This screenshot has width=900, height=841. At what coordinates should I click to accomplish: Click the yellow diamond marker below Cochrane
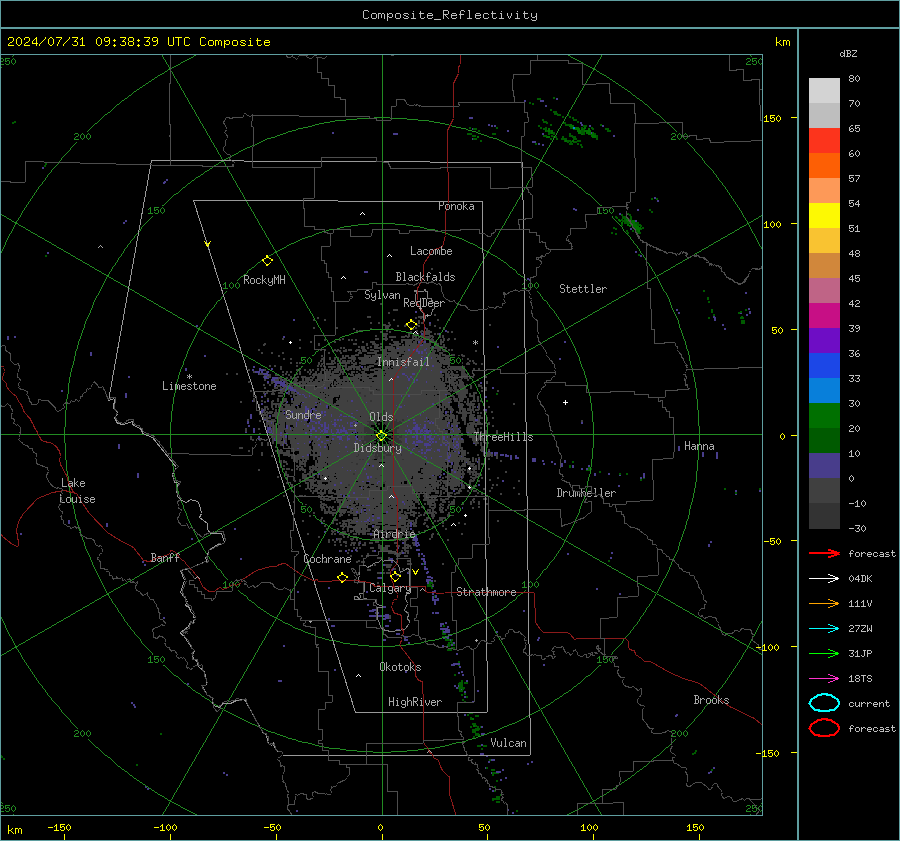click(x=342, y=577)
